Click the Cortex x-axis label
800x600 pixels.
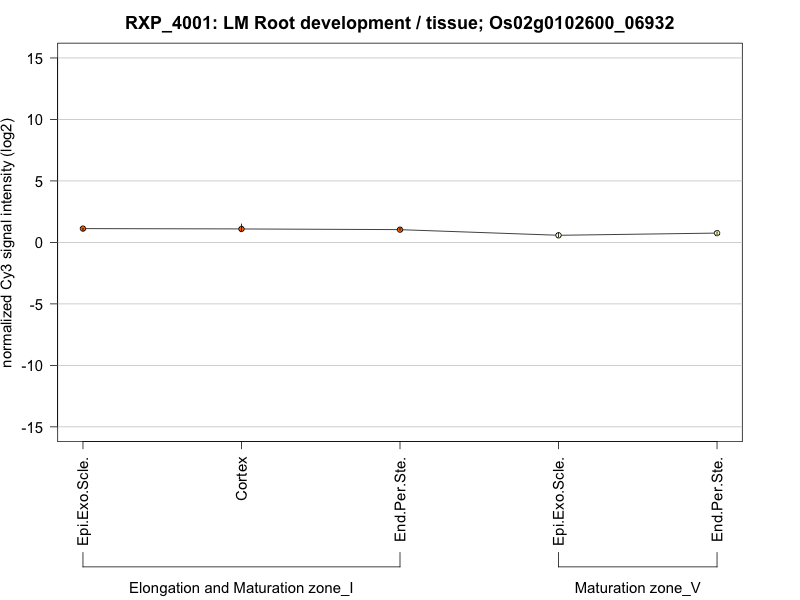click(x=242, y=479)
